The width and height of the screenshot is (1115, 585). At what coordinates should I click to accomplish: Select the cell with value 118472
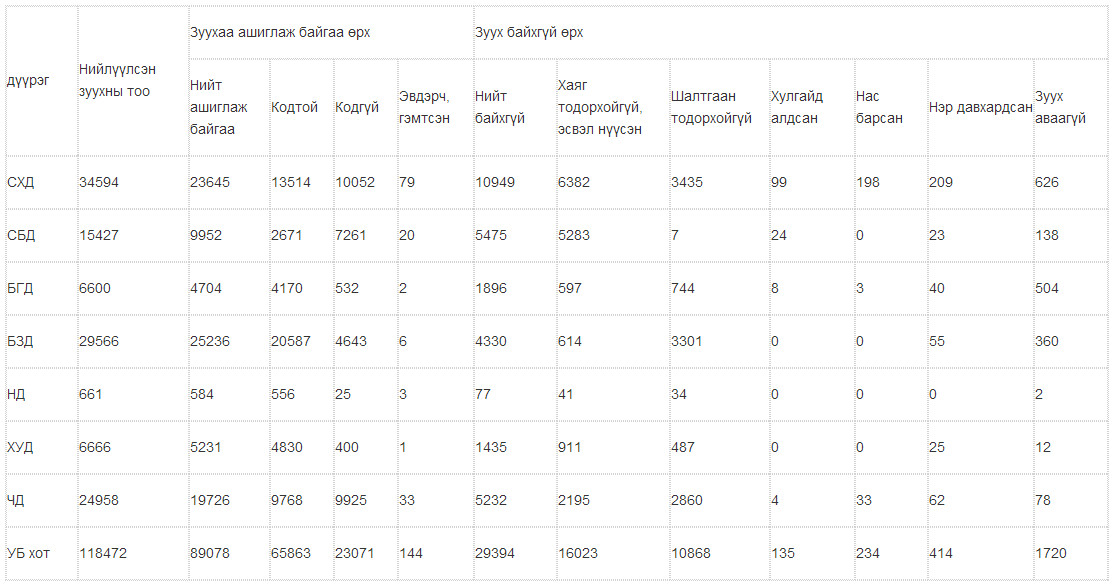tap(103, 553)
